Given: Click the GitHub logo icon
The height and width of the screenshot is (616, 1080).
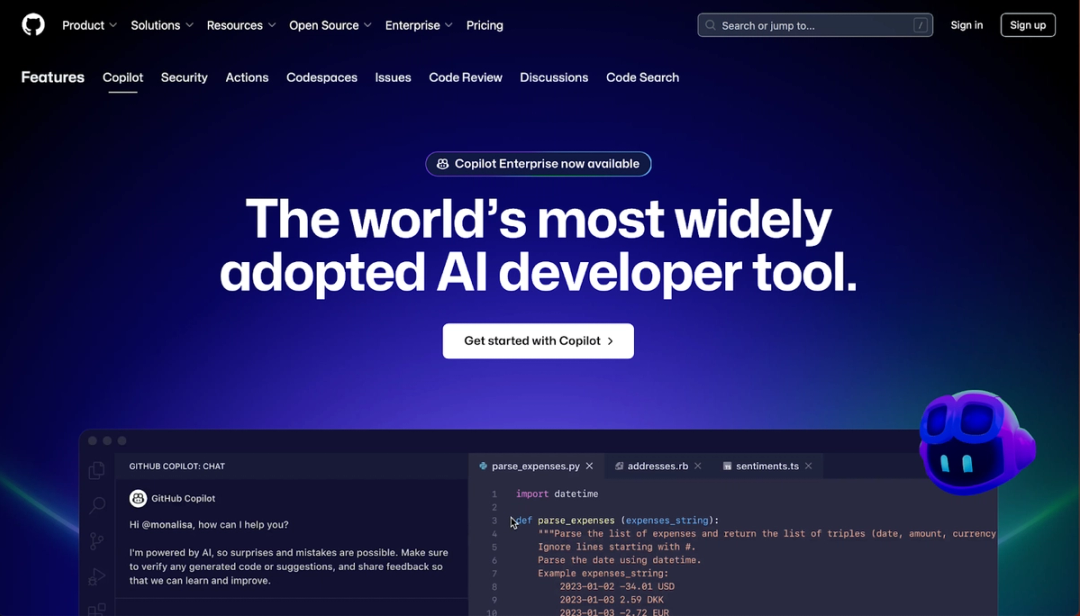Looking at the screenshot, I should [x=33, y=25].
